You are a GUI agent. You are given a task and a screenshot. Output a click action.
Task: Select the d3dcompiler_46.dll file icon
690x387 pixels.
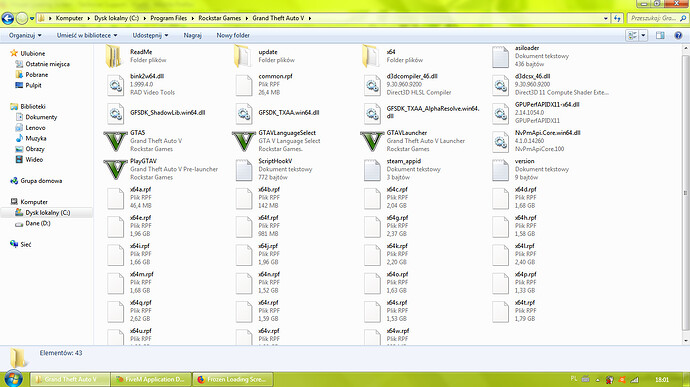372,85
